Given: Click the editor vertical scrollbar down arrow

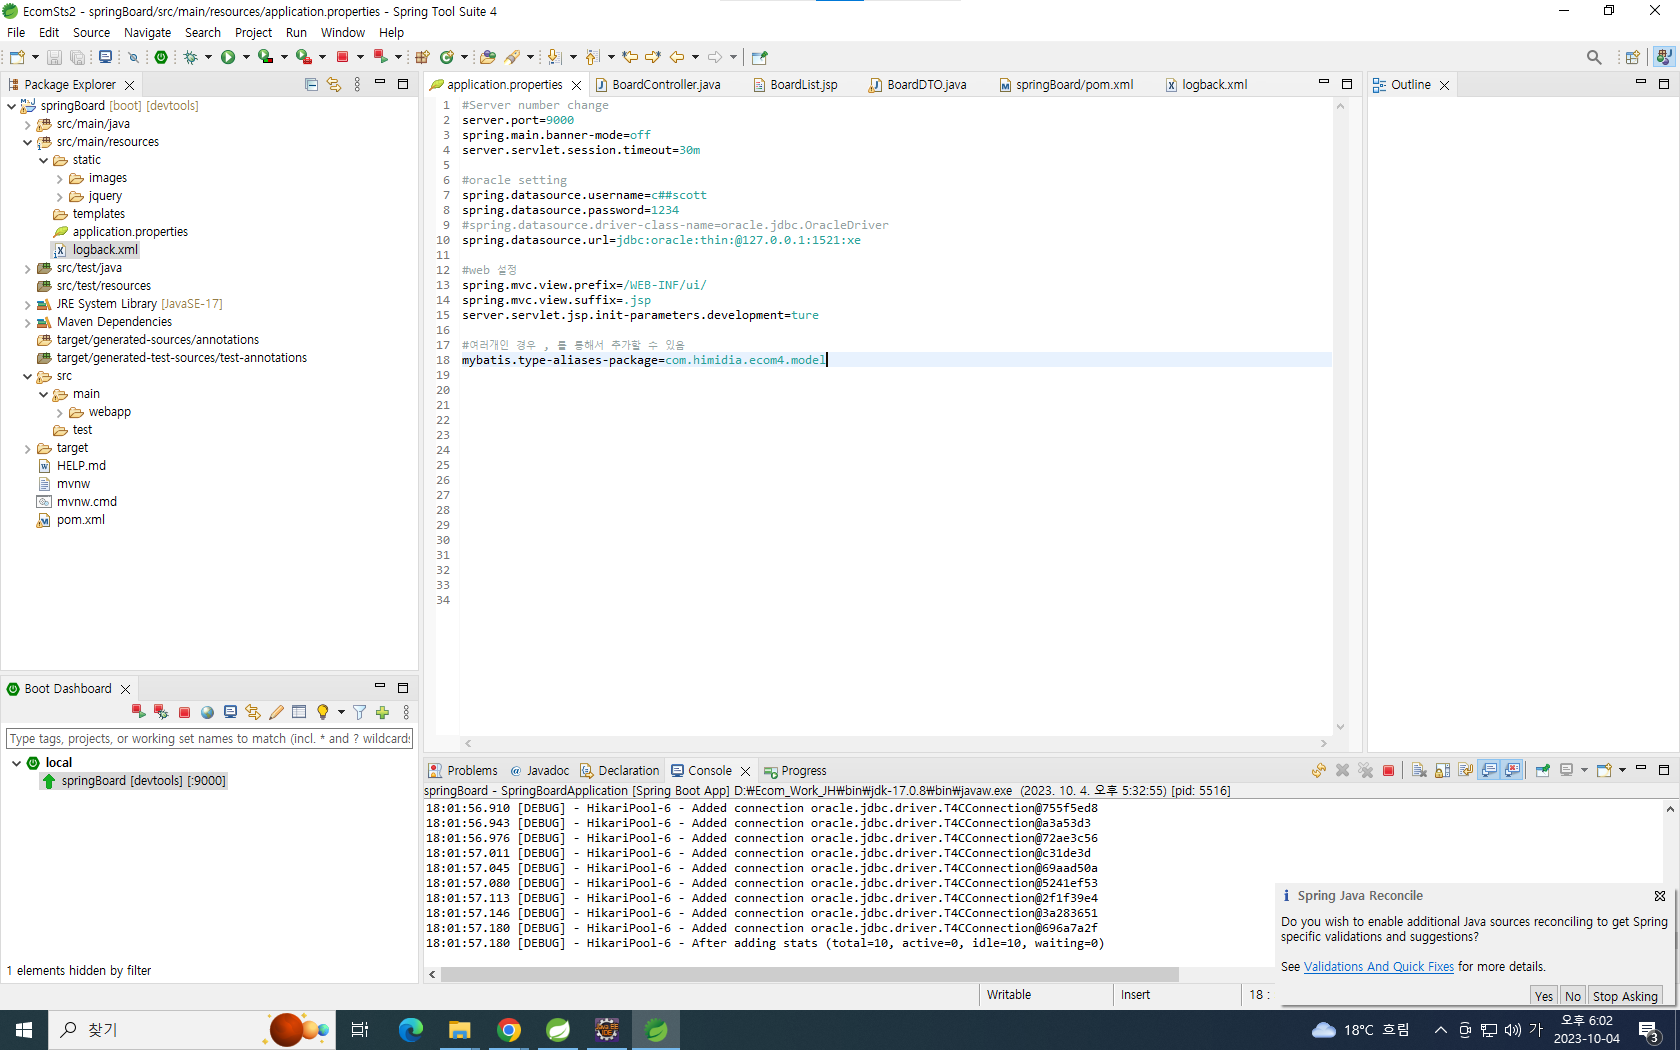Looking at the screenshot, I should [x=1340, y=727].
